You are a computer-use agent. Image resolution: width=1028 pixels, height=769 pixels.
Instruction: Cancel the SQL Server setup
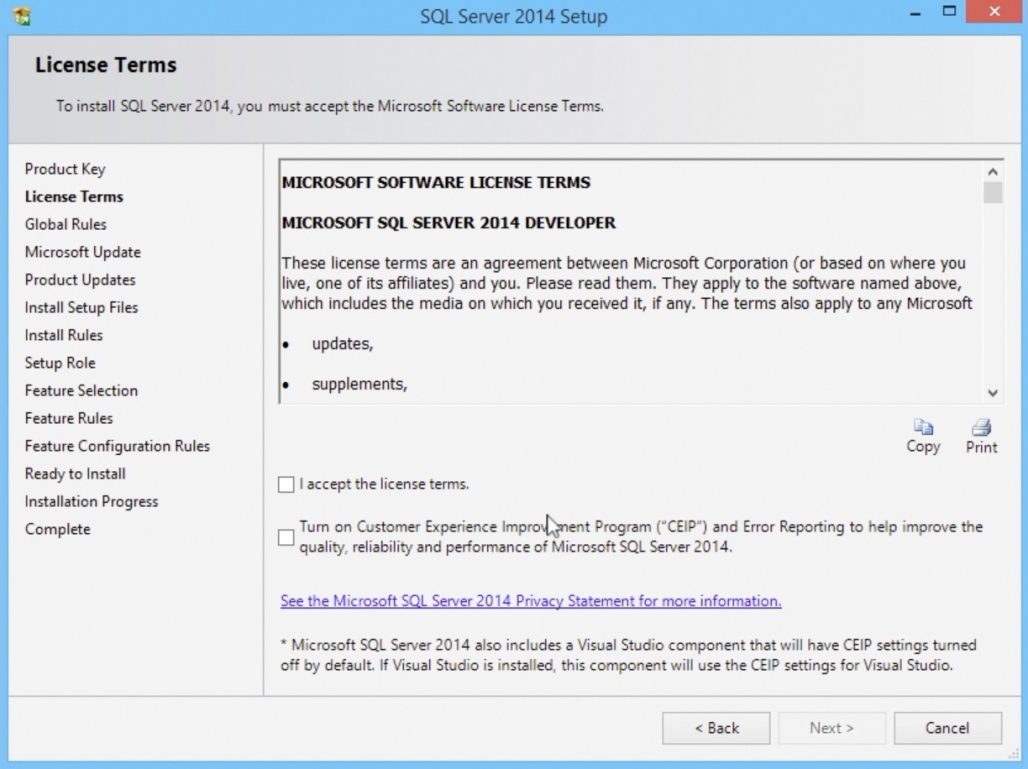[947, 728]
